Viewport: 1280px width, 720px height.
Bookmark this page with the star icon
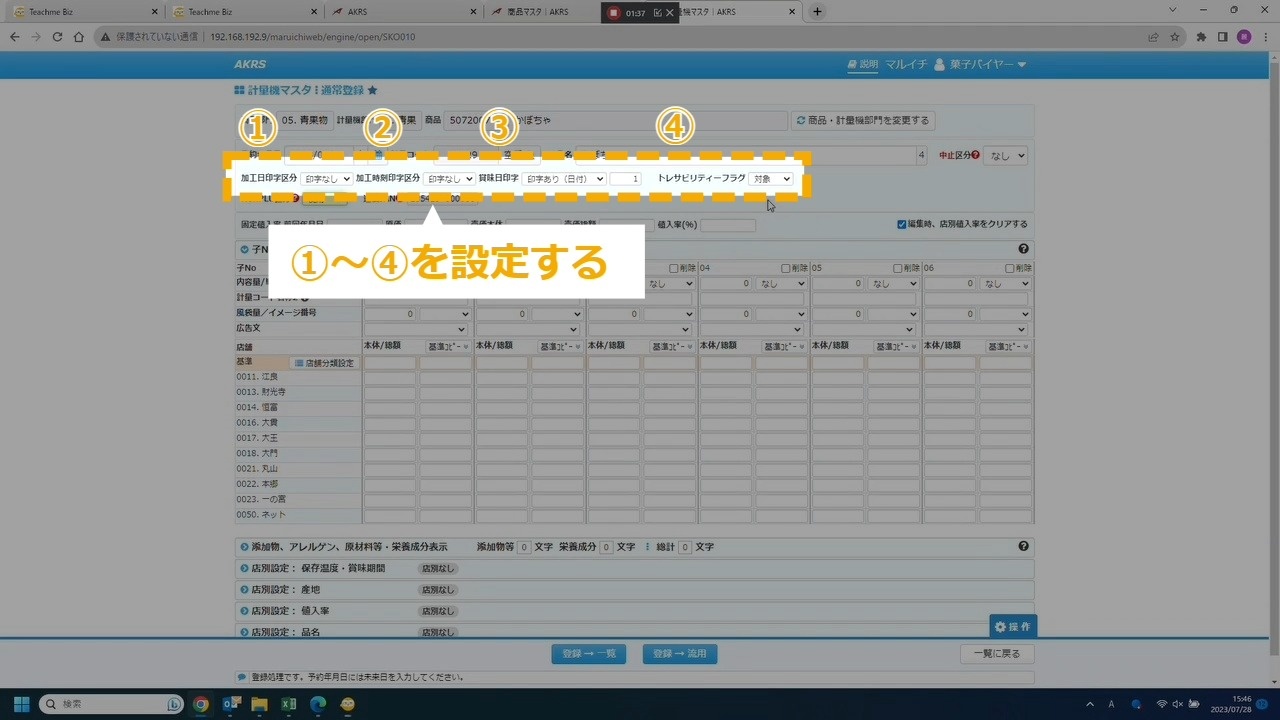(1175, 37)
